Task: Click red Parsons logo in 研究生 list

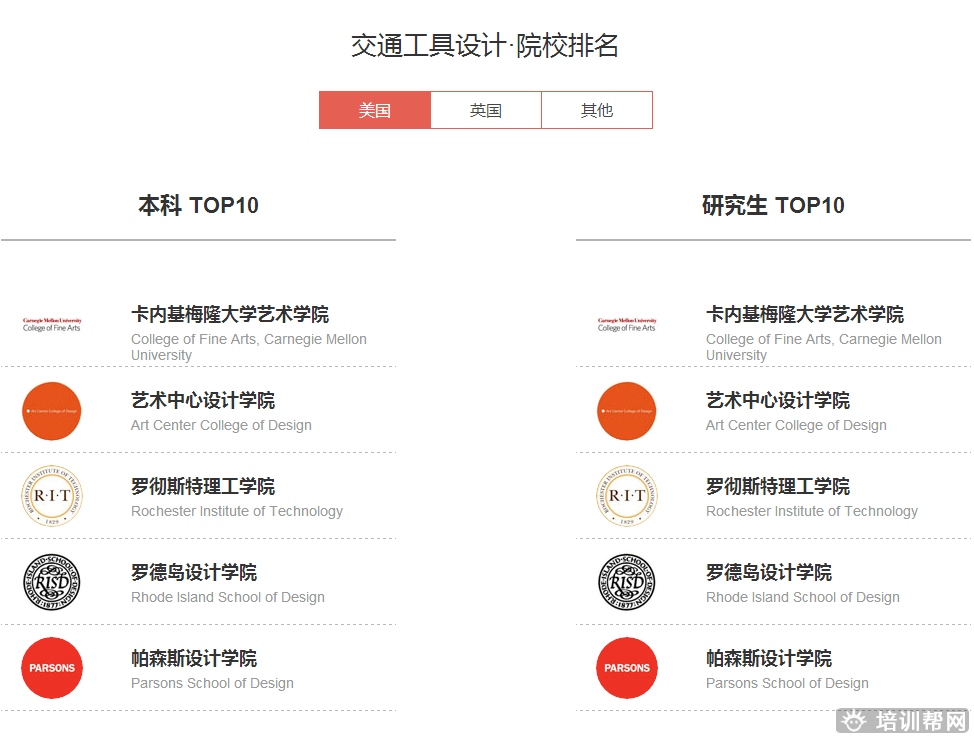Action: 627,668
